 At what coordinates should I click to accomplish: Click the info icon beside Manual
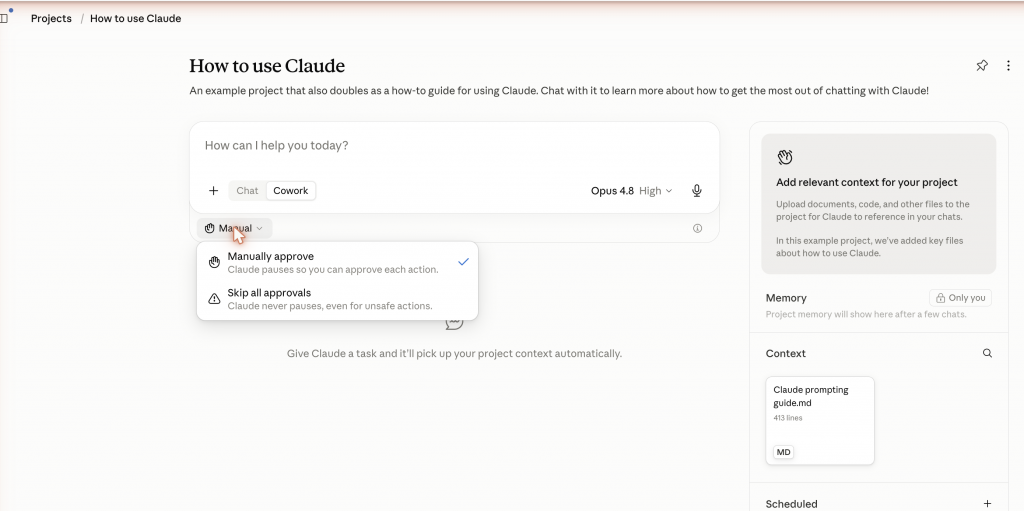(x=697, y=228)
